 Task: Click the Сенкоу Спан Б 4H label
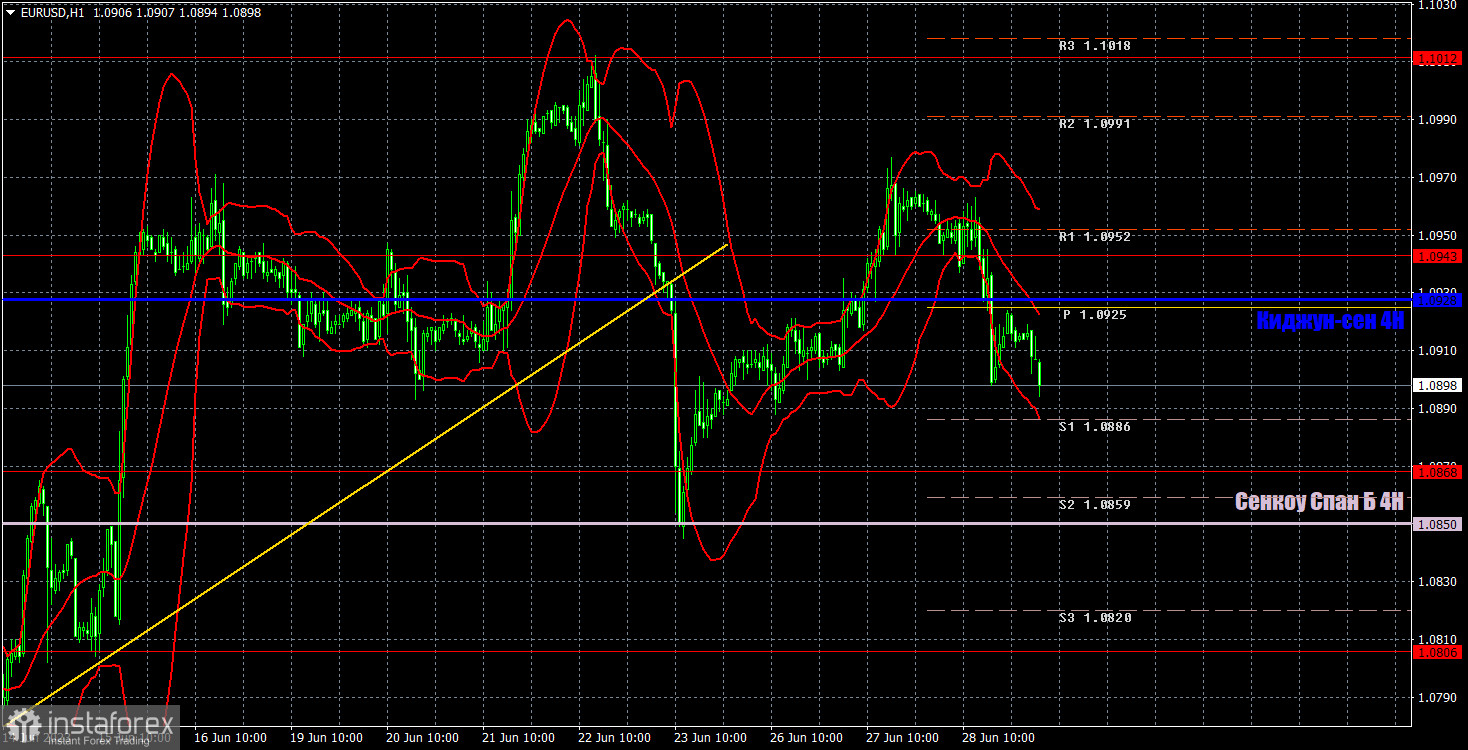(1319, 502)
